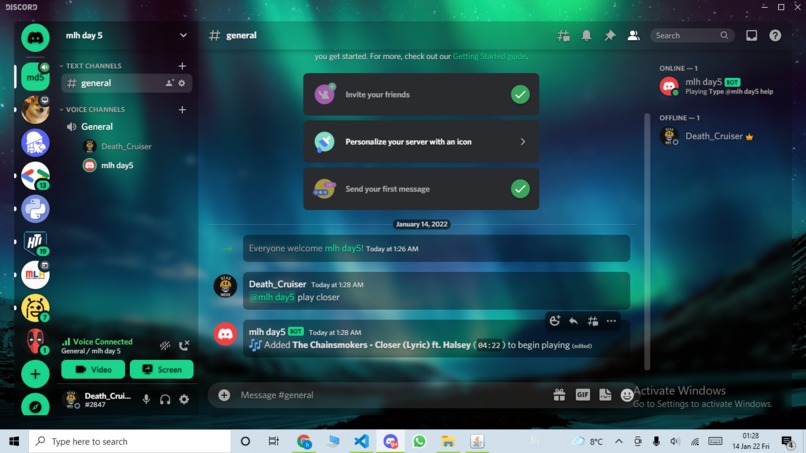Open Personalize your server with an icon
The width and height of the screenshot is (806, 453).
tap(421, 142)
